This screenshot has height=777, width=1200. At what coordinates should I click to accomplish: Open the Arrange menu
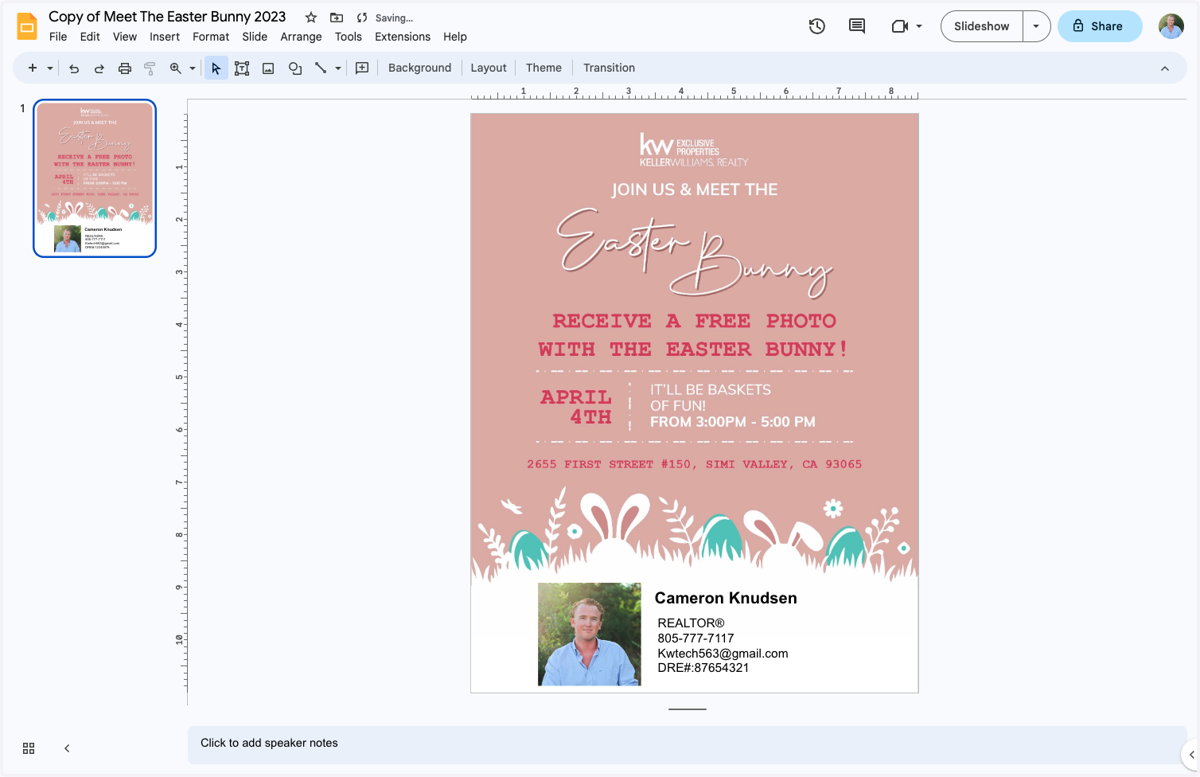click(301, 37)
